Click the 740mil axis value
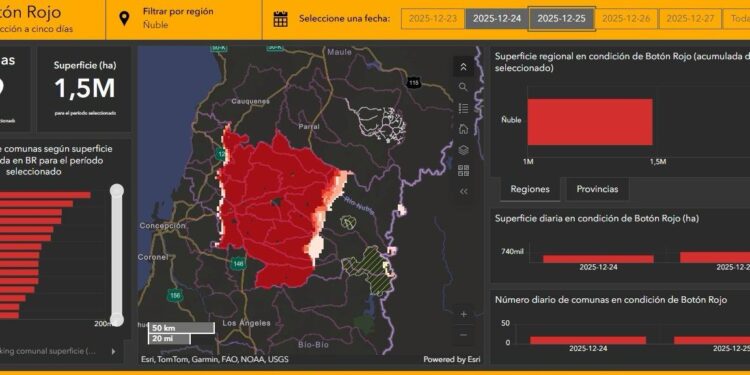Viewport: 750px width, 375px height. click(512, 252)
